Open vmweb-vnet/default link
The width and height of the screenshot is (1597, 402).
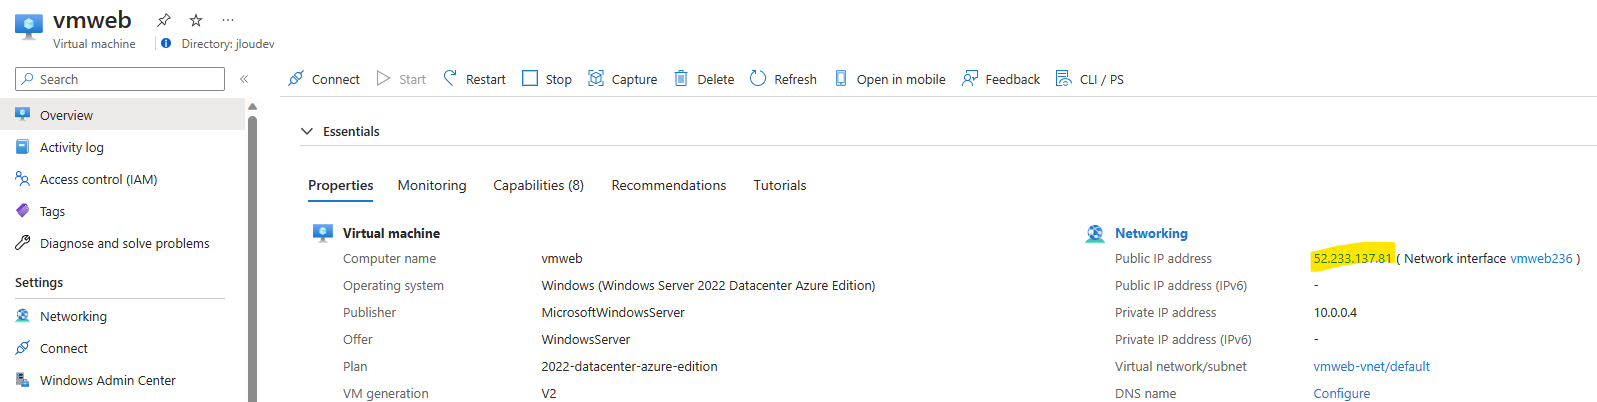point(1371,366)
